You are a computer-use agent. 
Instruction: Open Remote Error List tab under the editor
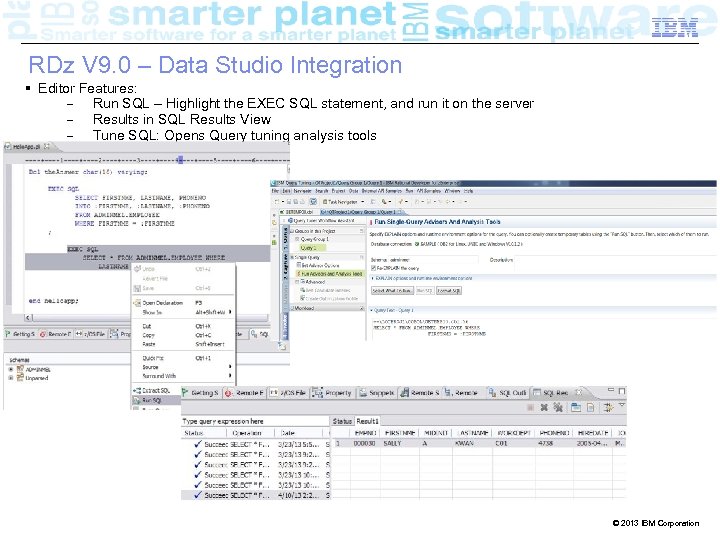pyautogui.click(x=56, y=334)
